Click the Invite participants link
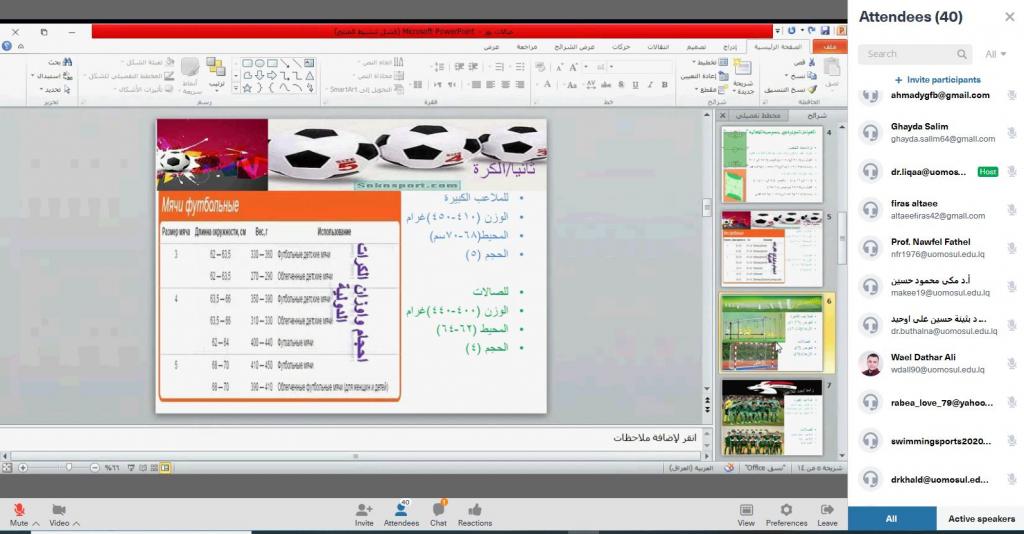Viewport: 1024px width, 534px height. (937, 79)
